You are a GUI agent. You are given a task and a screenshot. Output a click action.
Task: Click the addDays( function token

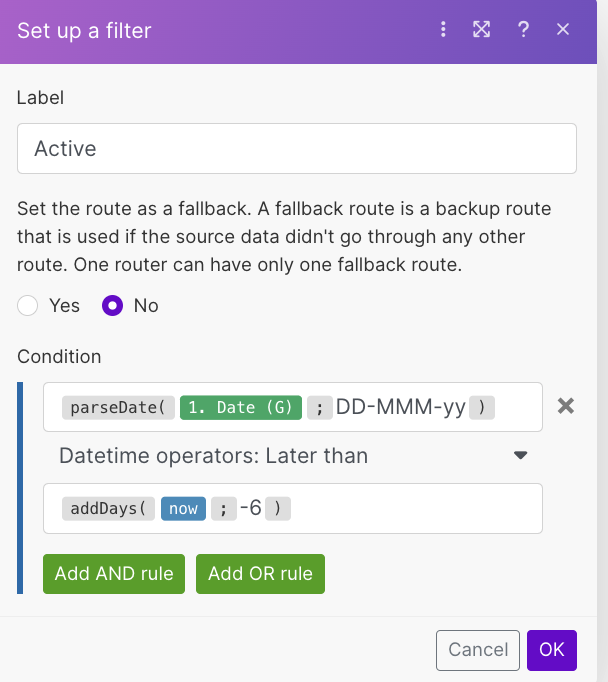tap(108, 509)
